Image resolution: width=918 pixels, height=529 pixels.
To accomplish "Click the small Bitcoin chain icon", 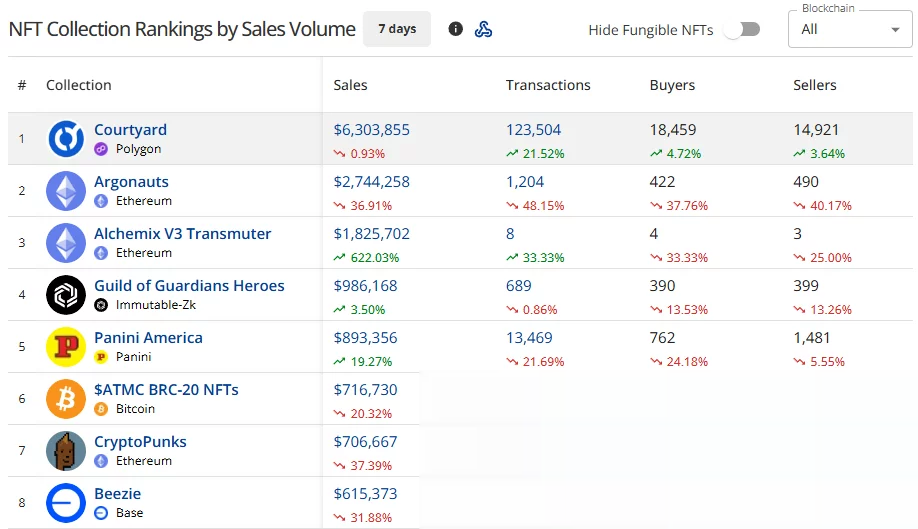I will pyautogui.click(x=101, y=409).
